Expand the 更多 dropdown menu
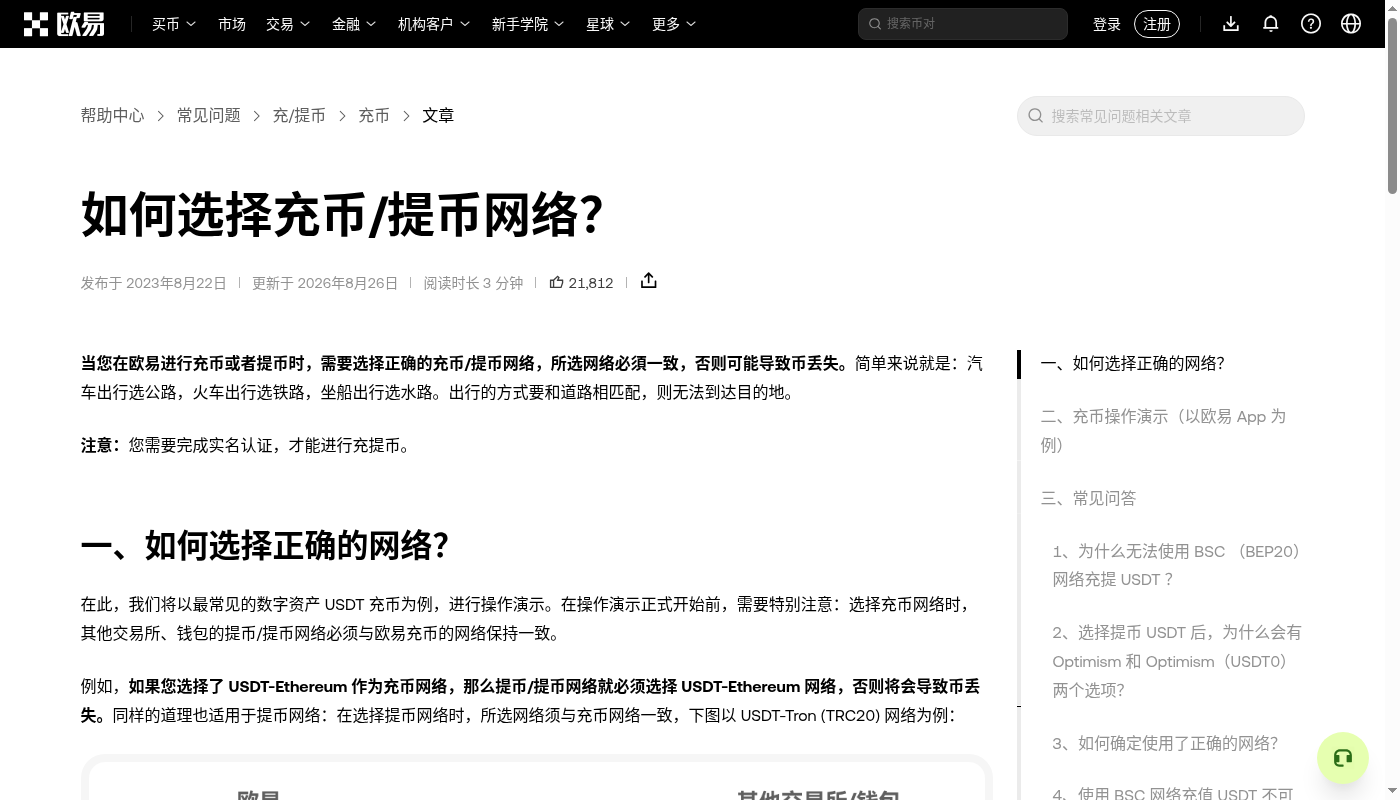The height and width of the screenshot is (800, 1400). coord(674,24)
